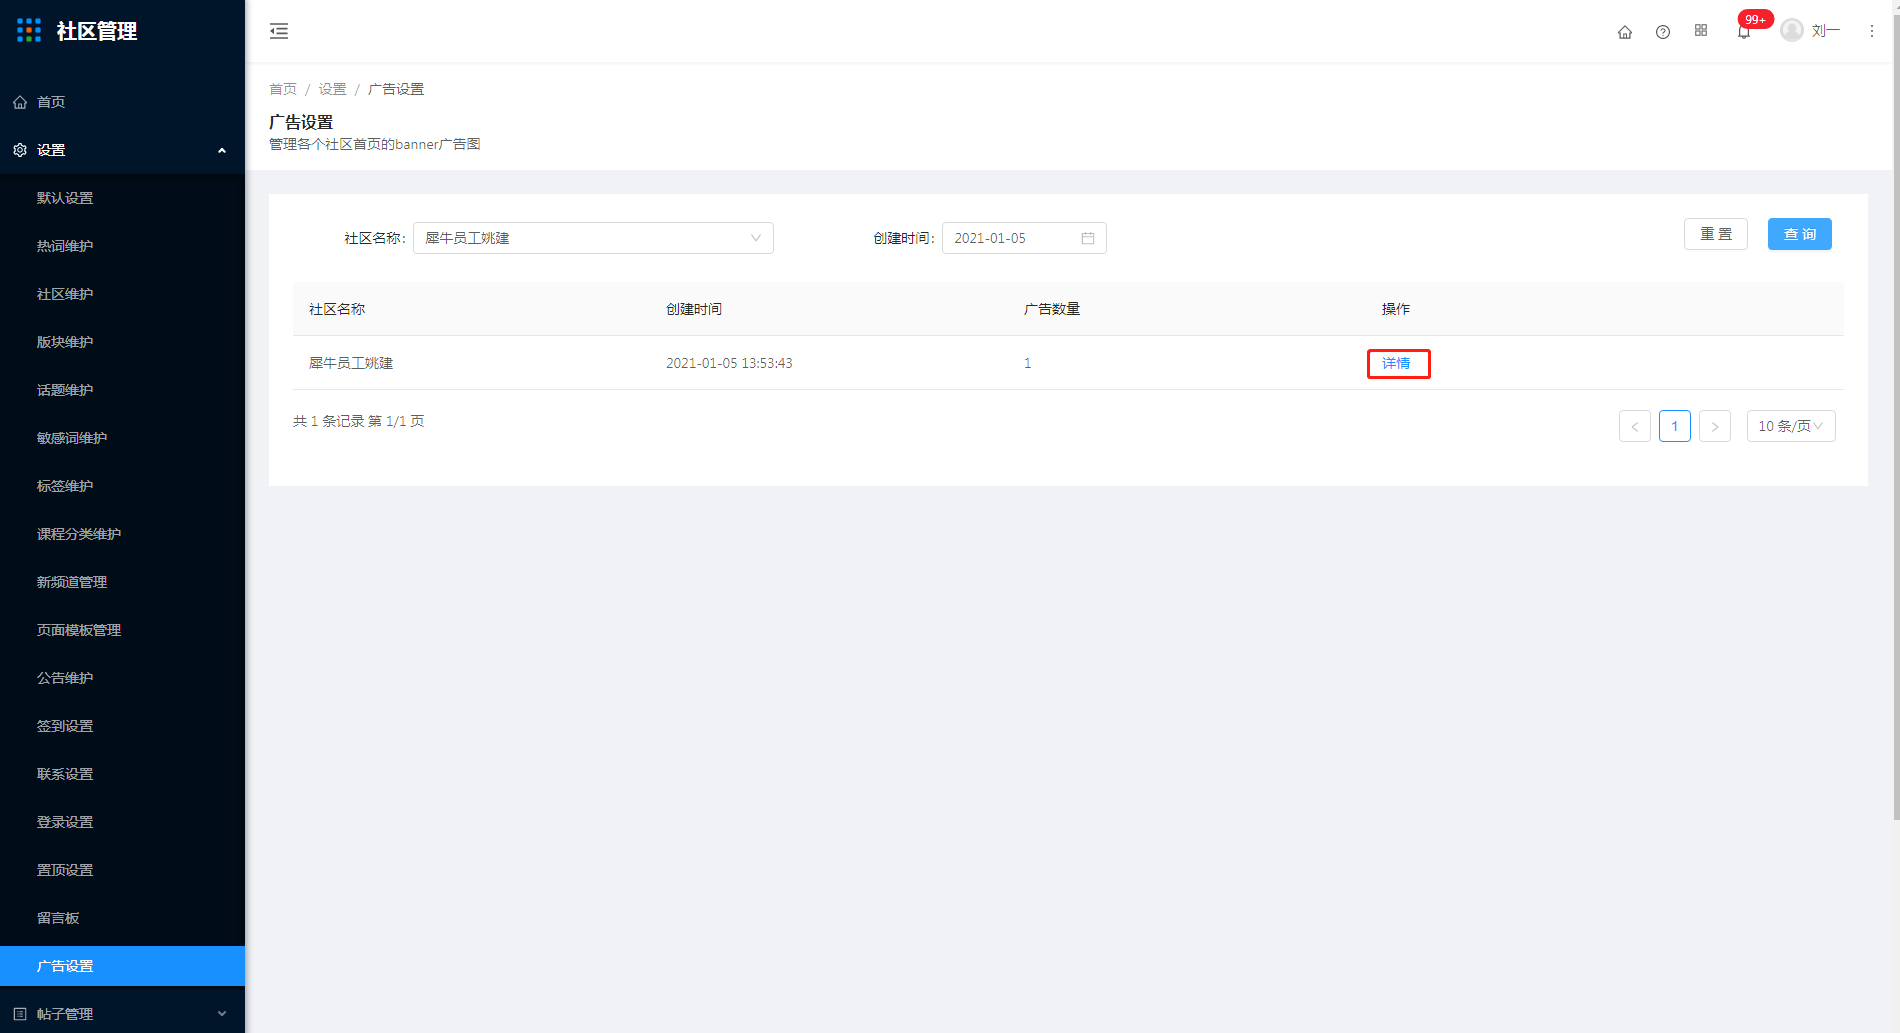The width and height of the screenshot is (1900, 1033).
Task: Open notifications bell with 99+ badge
Action: click(x=1745, y=31)
